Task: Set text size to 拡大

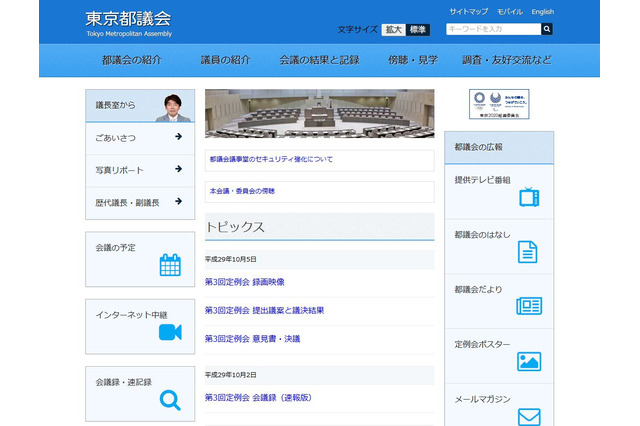Action: pos(393,29)
